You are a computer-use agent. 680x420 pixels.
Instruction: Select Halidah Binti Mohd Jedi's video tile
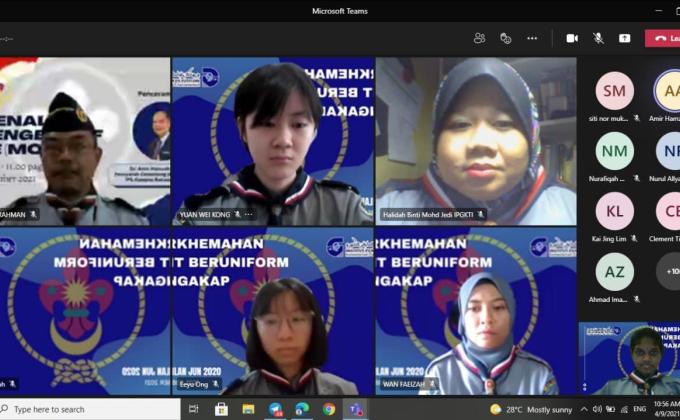point(476,141)
